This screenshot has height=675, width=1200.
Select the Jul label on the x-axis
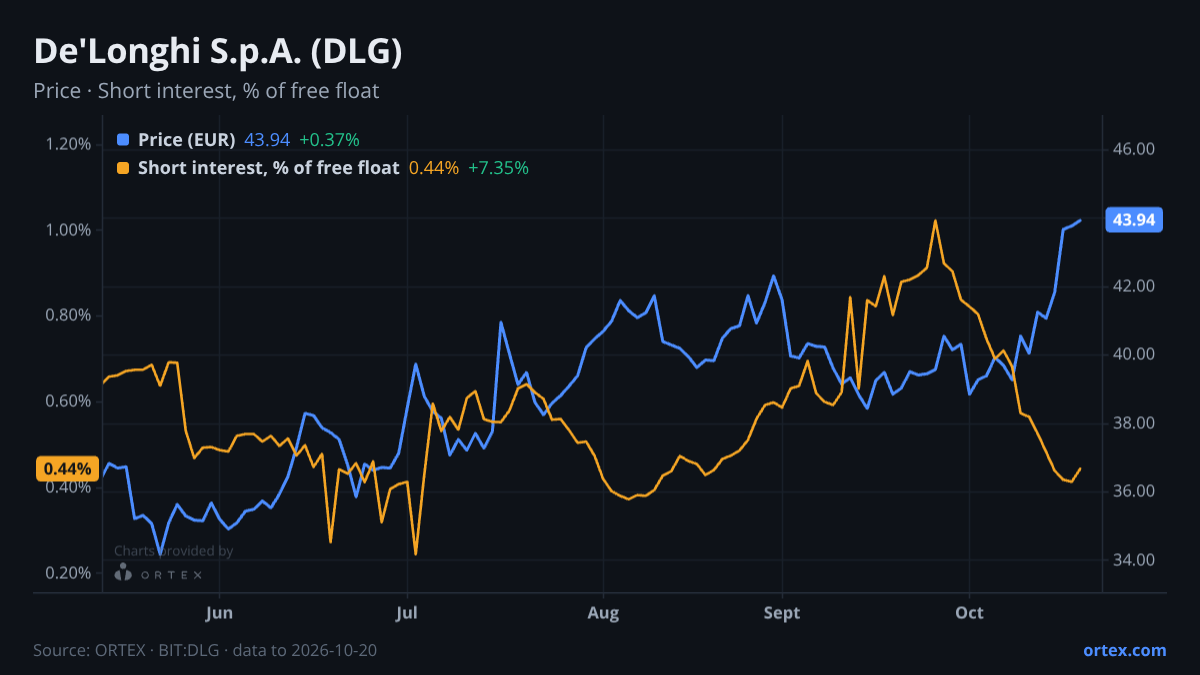407,613
